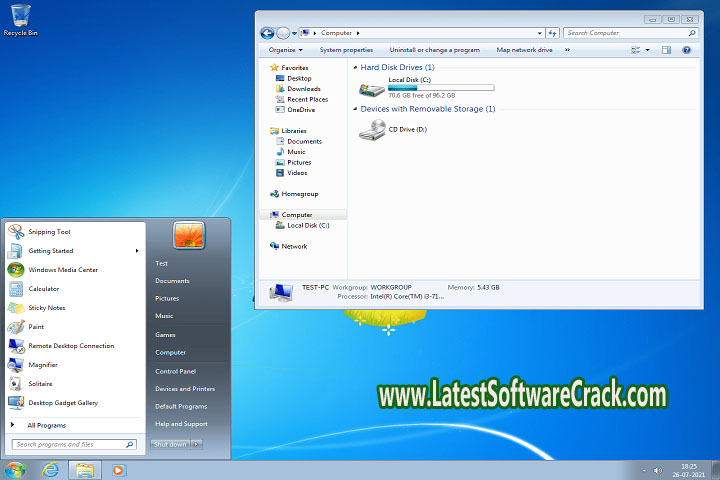Open Windows Media Player from taskbar
The width and height of the screenshot is (720, 480).
(118, 469)
